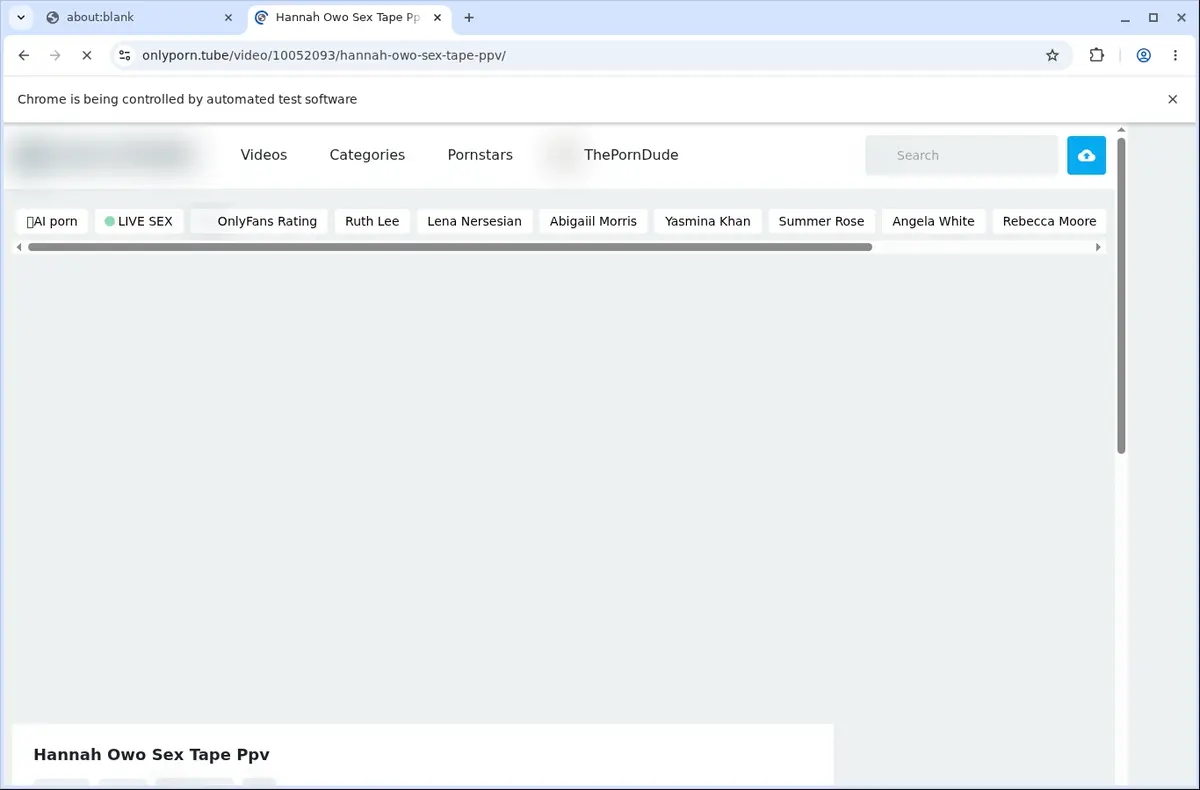This screenshot has width=1200, height=790.
Task: Select the Yasmina Khan tag chip
Action: point(708,221)
